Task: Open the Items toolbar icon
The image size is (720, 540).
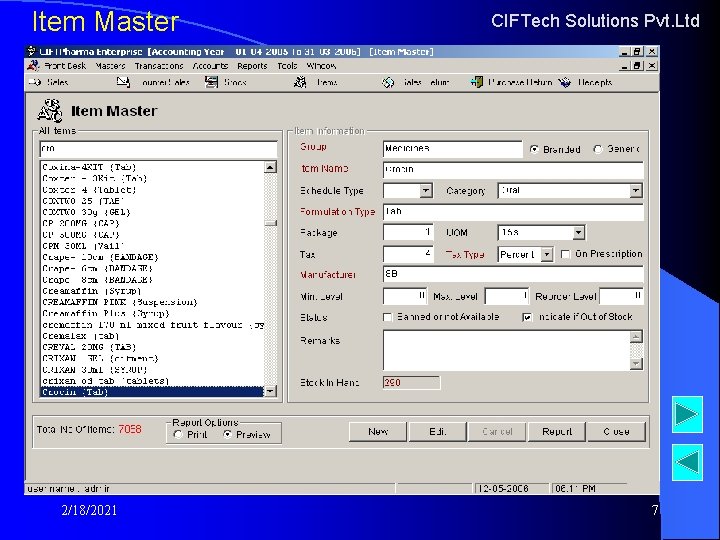Action: pos(300,82)
